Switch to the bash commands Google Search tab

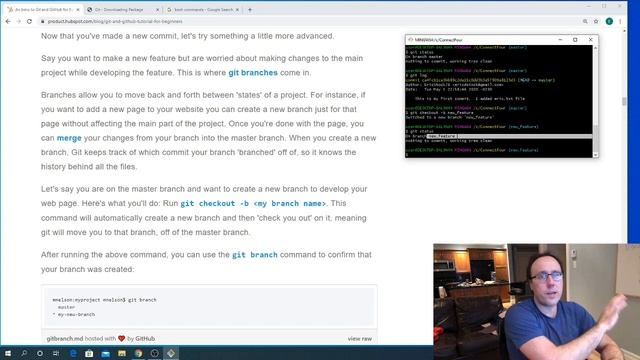click(202, 9)
